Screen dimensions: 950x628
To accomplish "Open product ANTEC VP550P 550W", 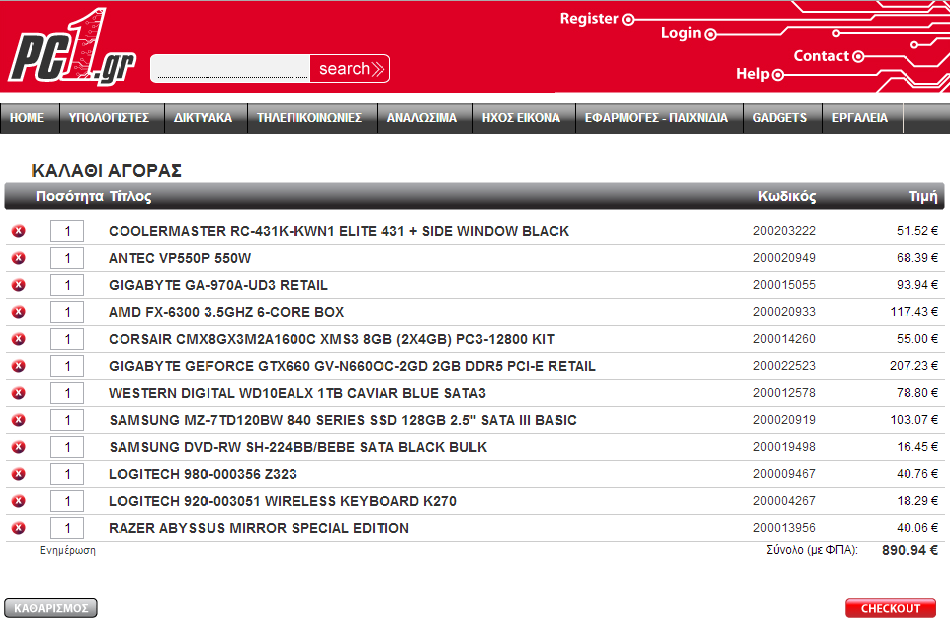I will pos(180,258).
